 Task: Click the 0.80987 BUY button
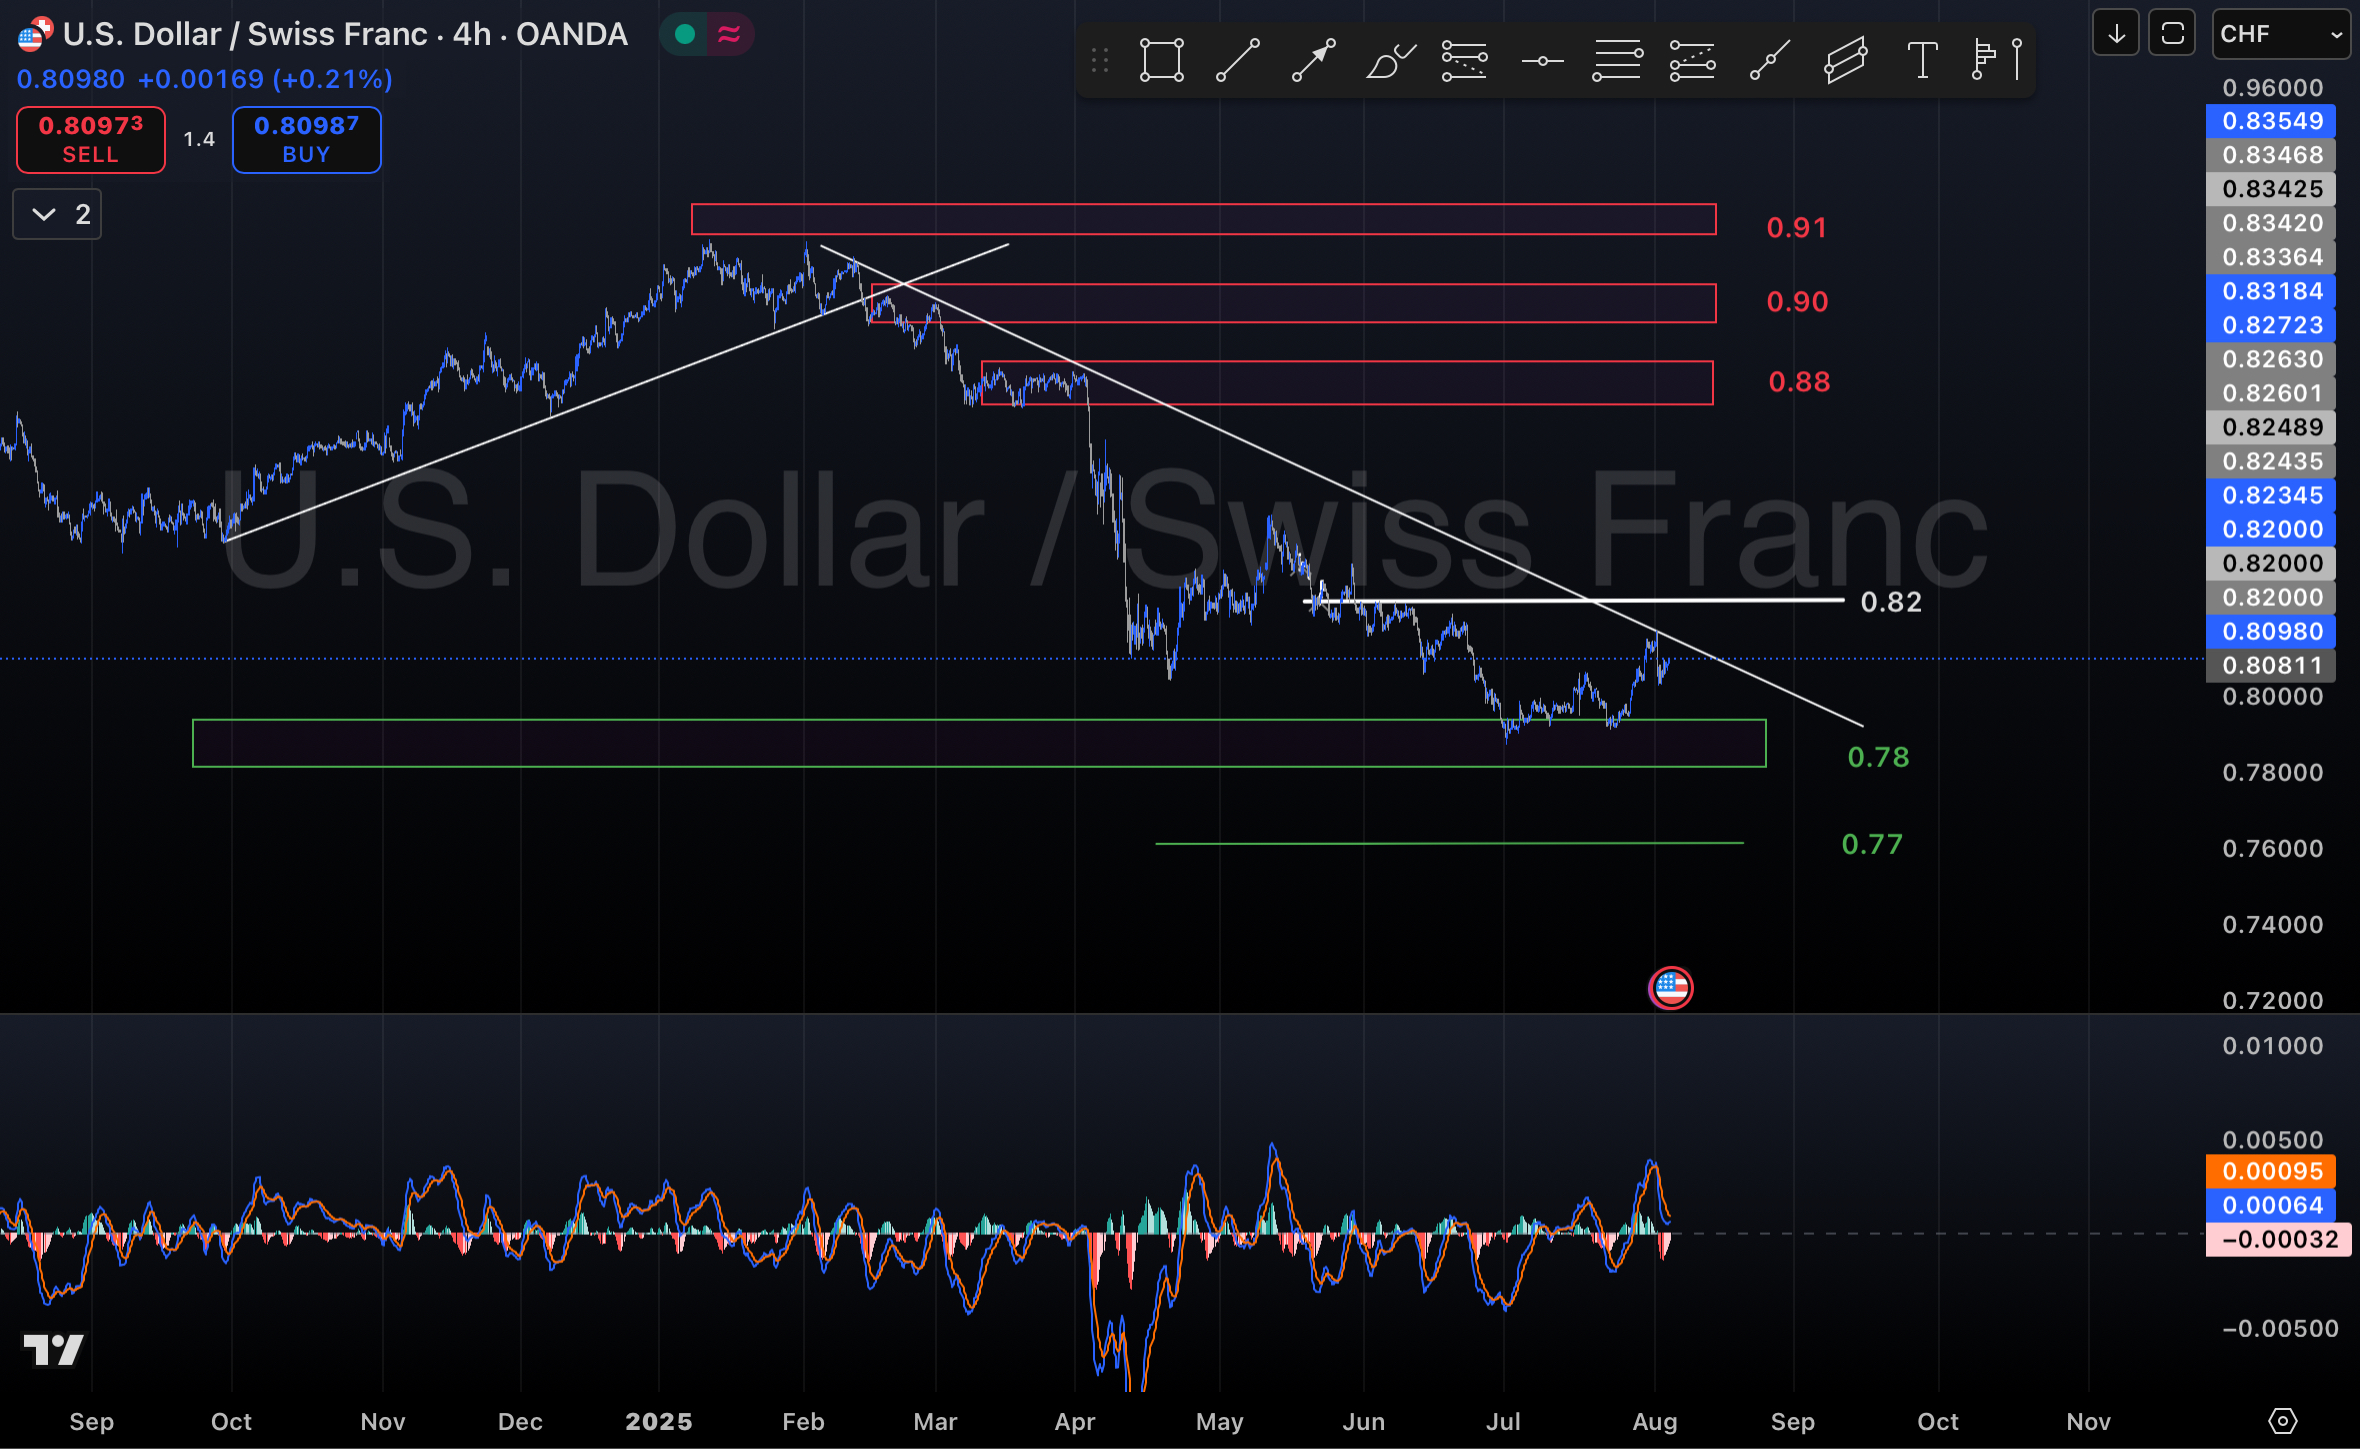click(306, 139)
